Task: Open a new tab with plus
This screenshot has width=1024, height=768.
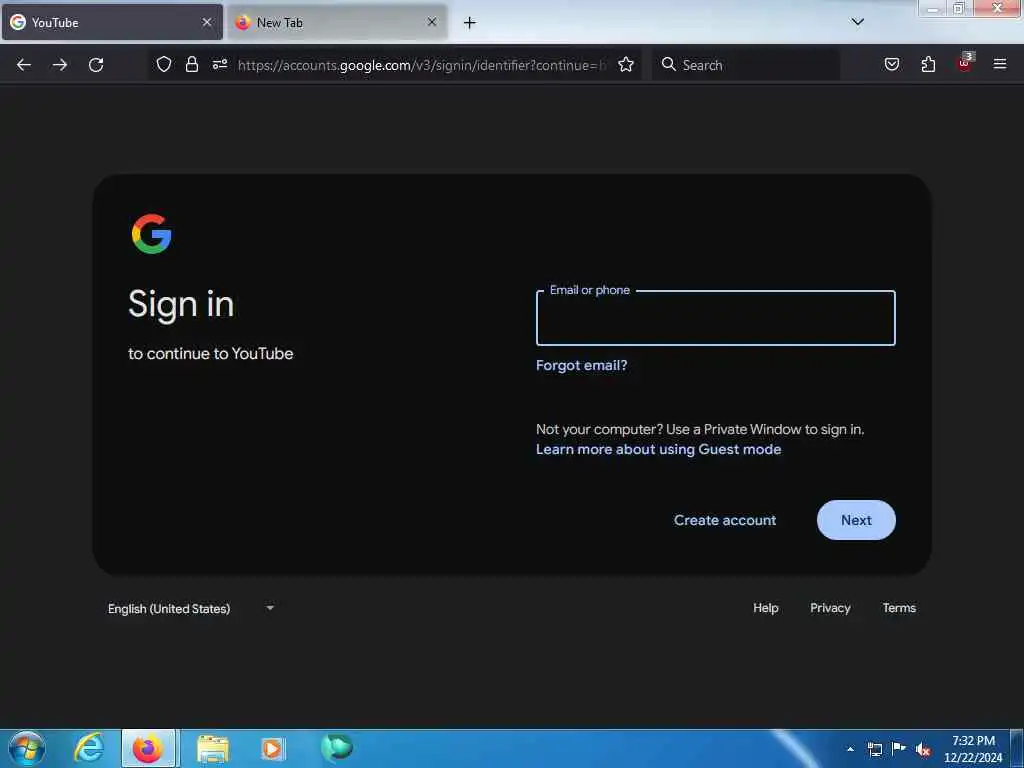Action: [469, 23]
